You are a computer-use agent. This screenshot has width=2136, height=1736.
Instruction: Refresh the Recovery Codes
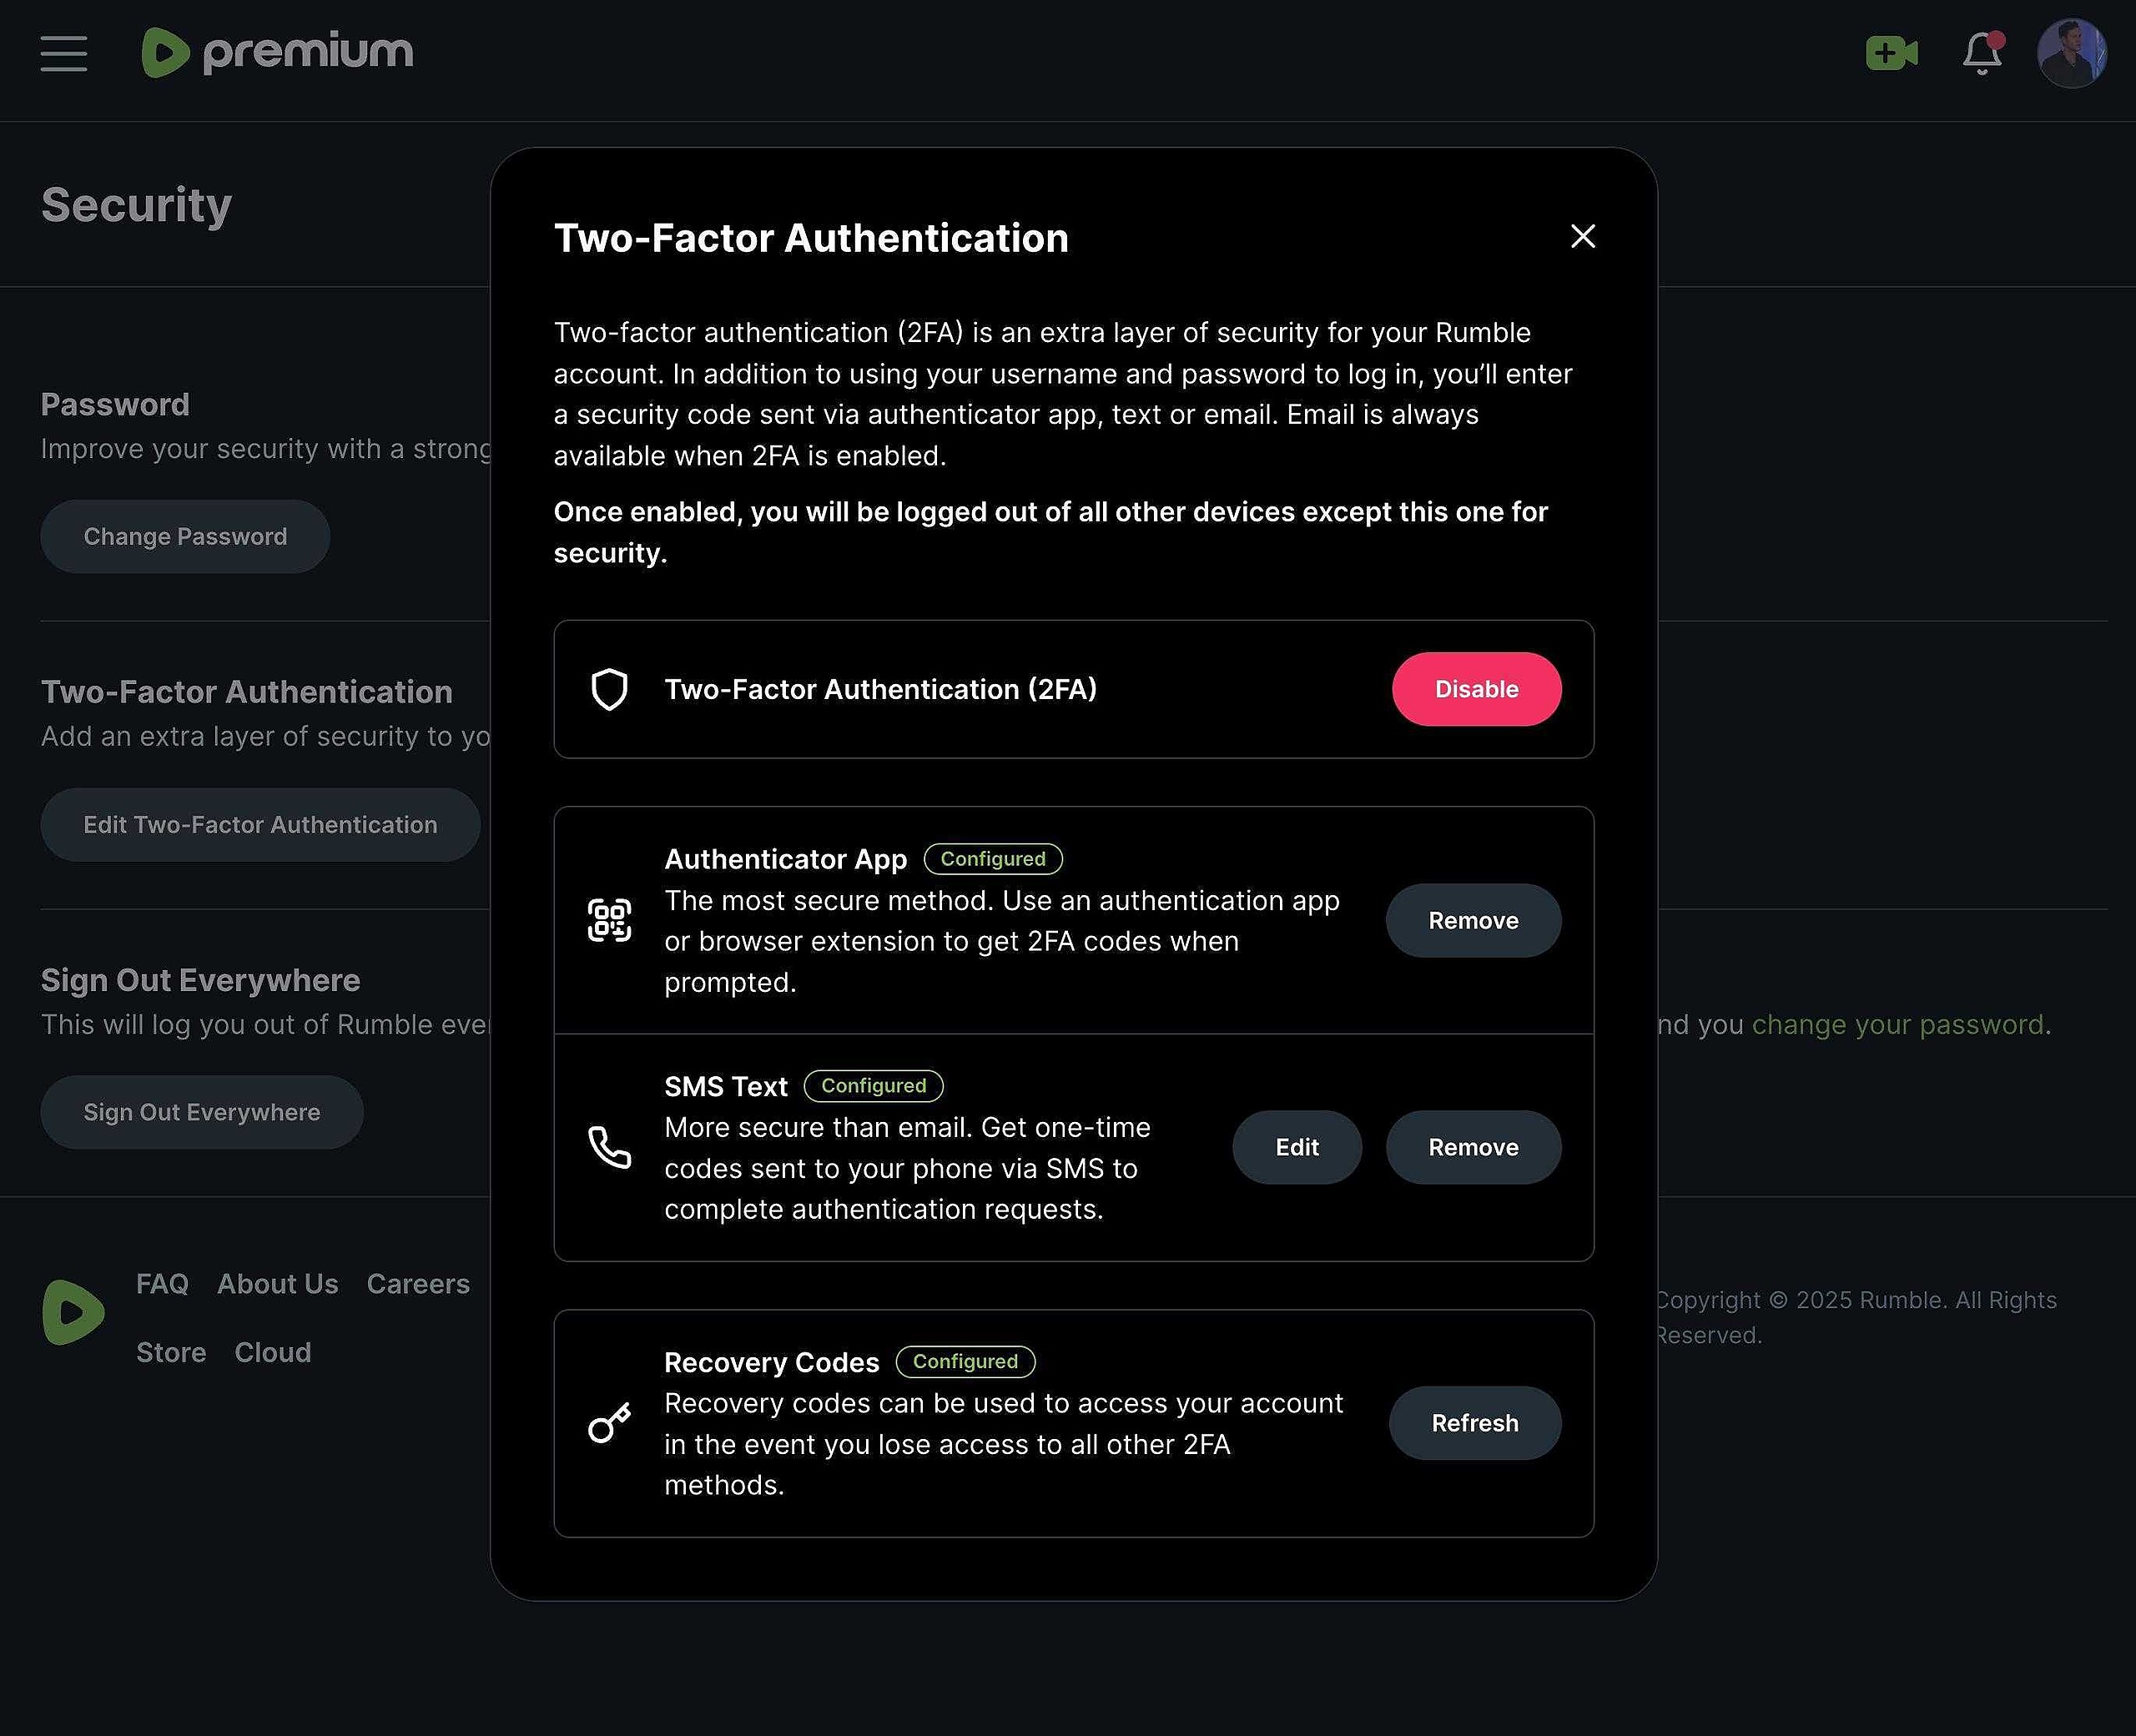pyautogui.click(x=1474, y=1424)
